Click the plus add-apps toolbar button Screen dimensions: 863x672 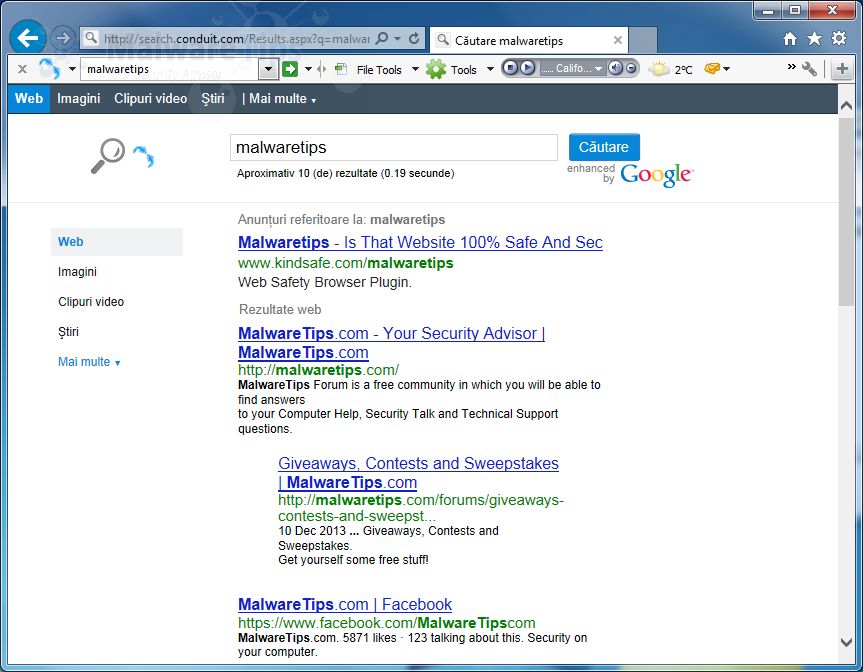(x=842, y=69)
